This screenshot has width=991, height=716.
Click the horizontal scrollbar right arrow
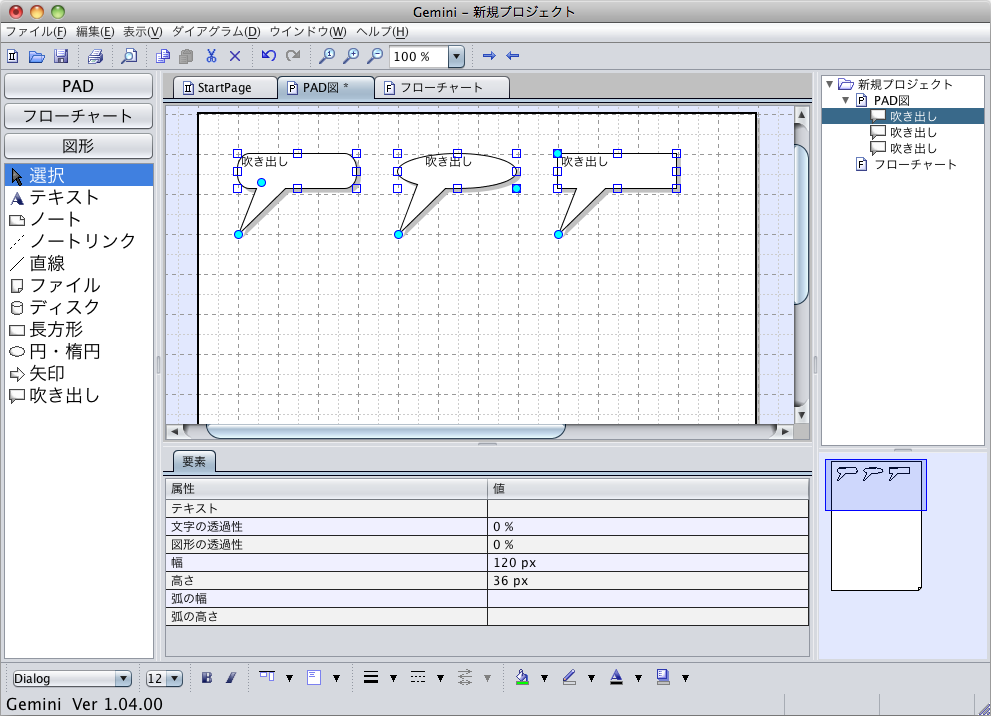[785, 432]
